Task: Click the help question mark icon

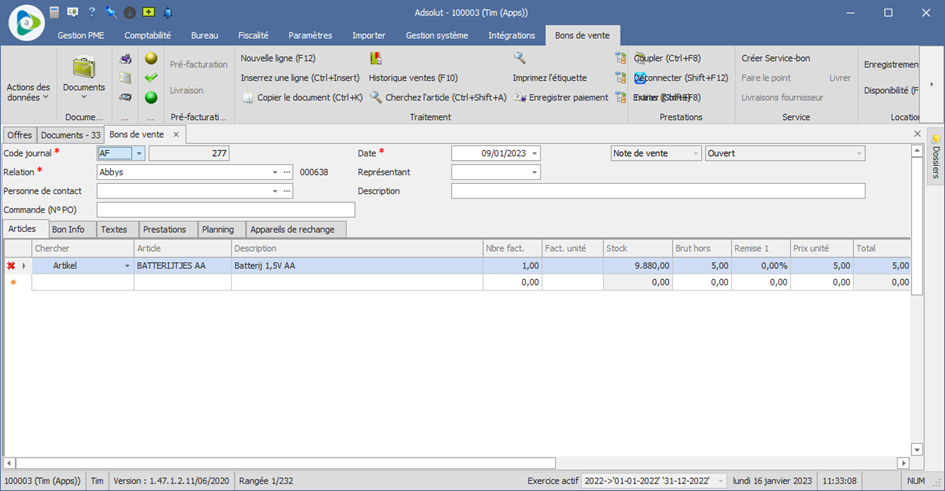Action: click(92, 12)
